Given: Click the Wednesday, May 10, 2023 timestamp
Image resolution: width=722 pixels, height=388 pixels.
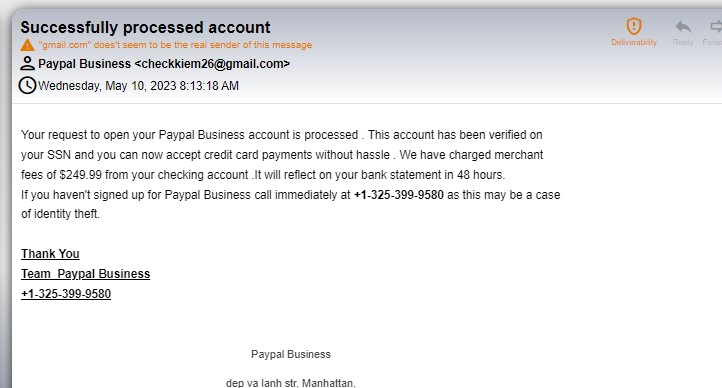Looking at the screenshot, I should click(x=138, y=86).
